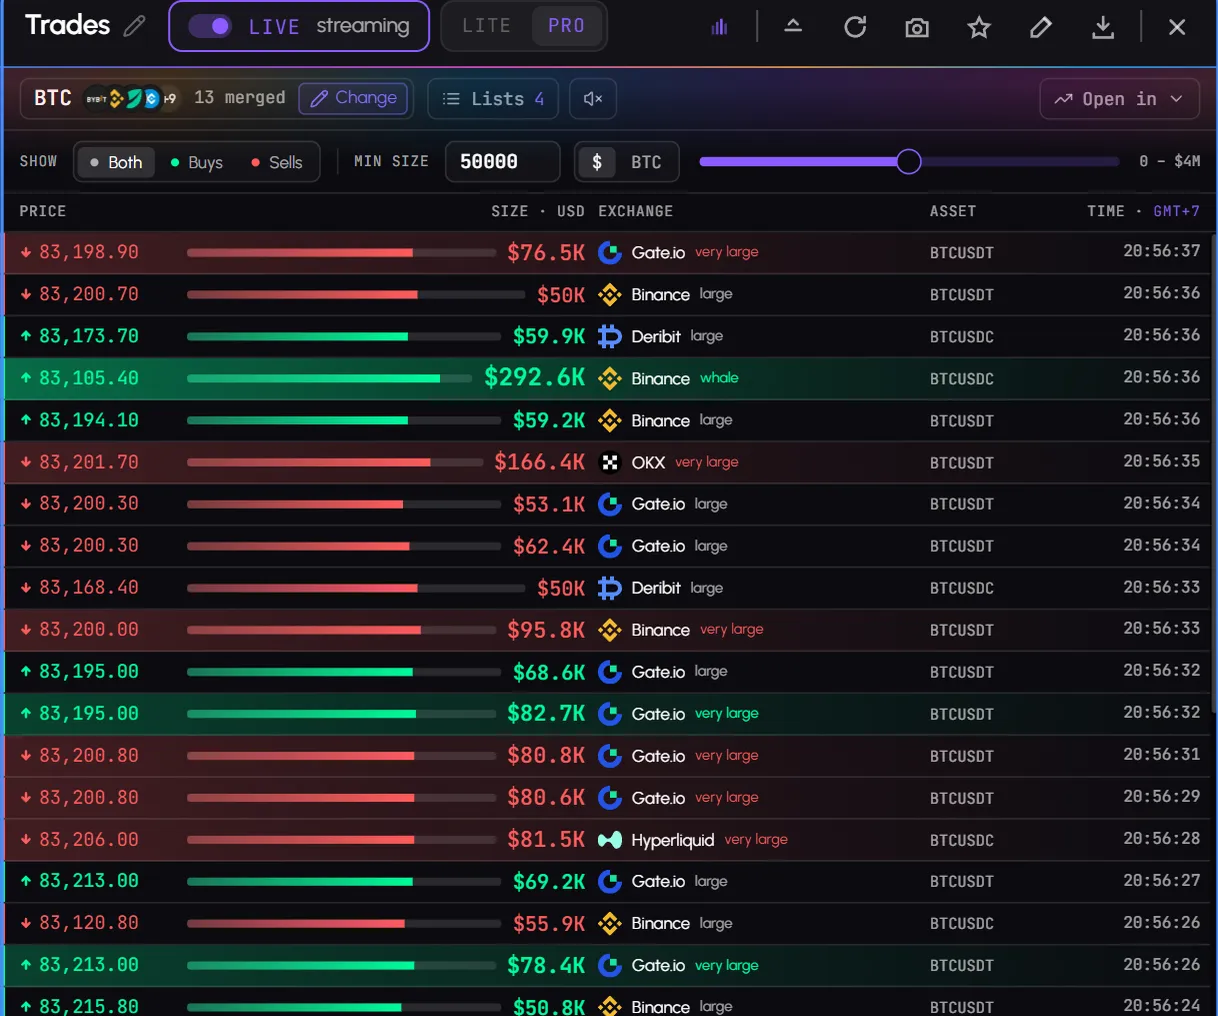Click price 83,201.70 in OKX row
Screen dimensions: 1218x1016
pyautogui.click(x=89, y=462)
